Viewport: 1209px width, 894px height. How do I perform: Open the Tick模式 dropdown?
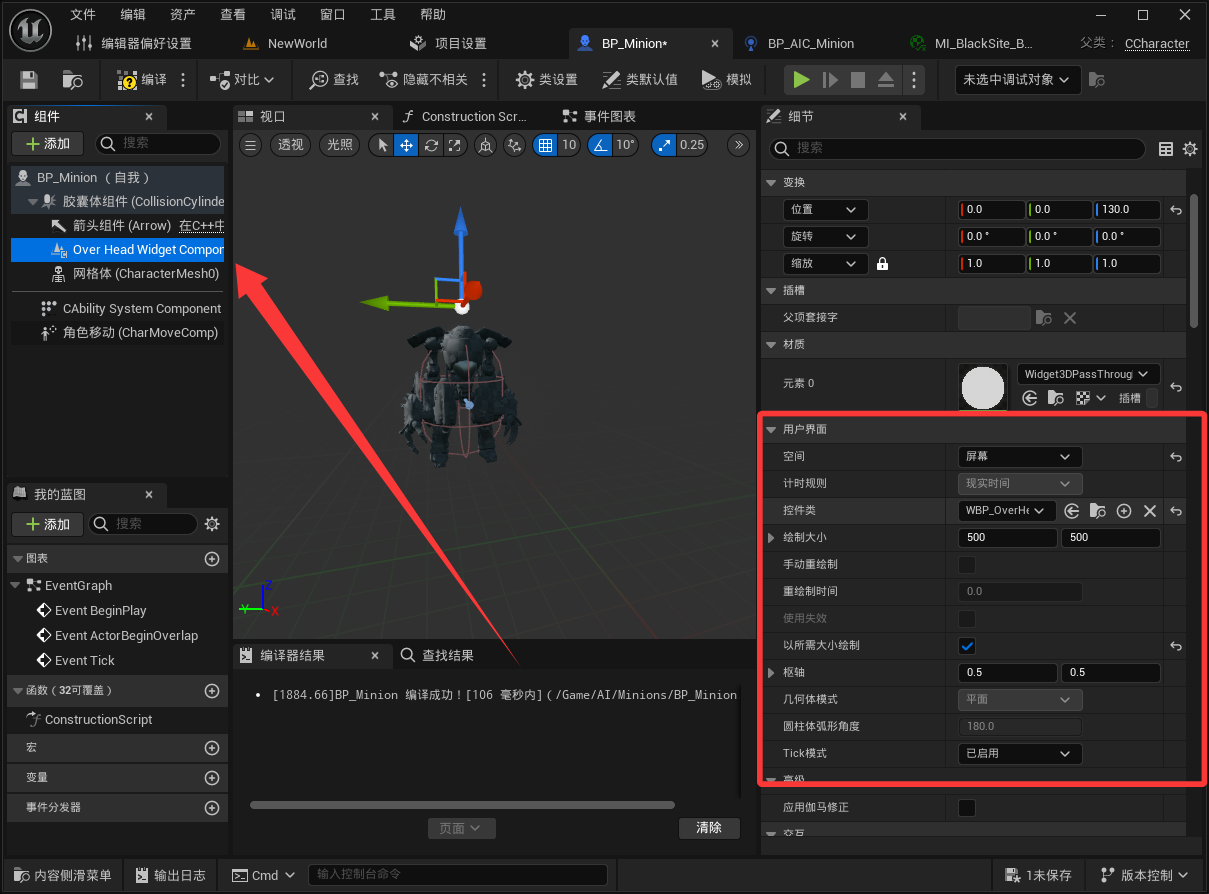click(1020, 753)
